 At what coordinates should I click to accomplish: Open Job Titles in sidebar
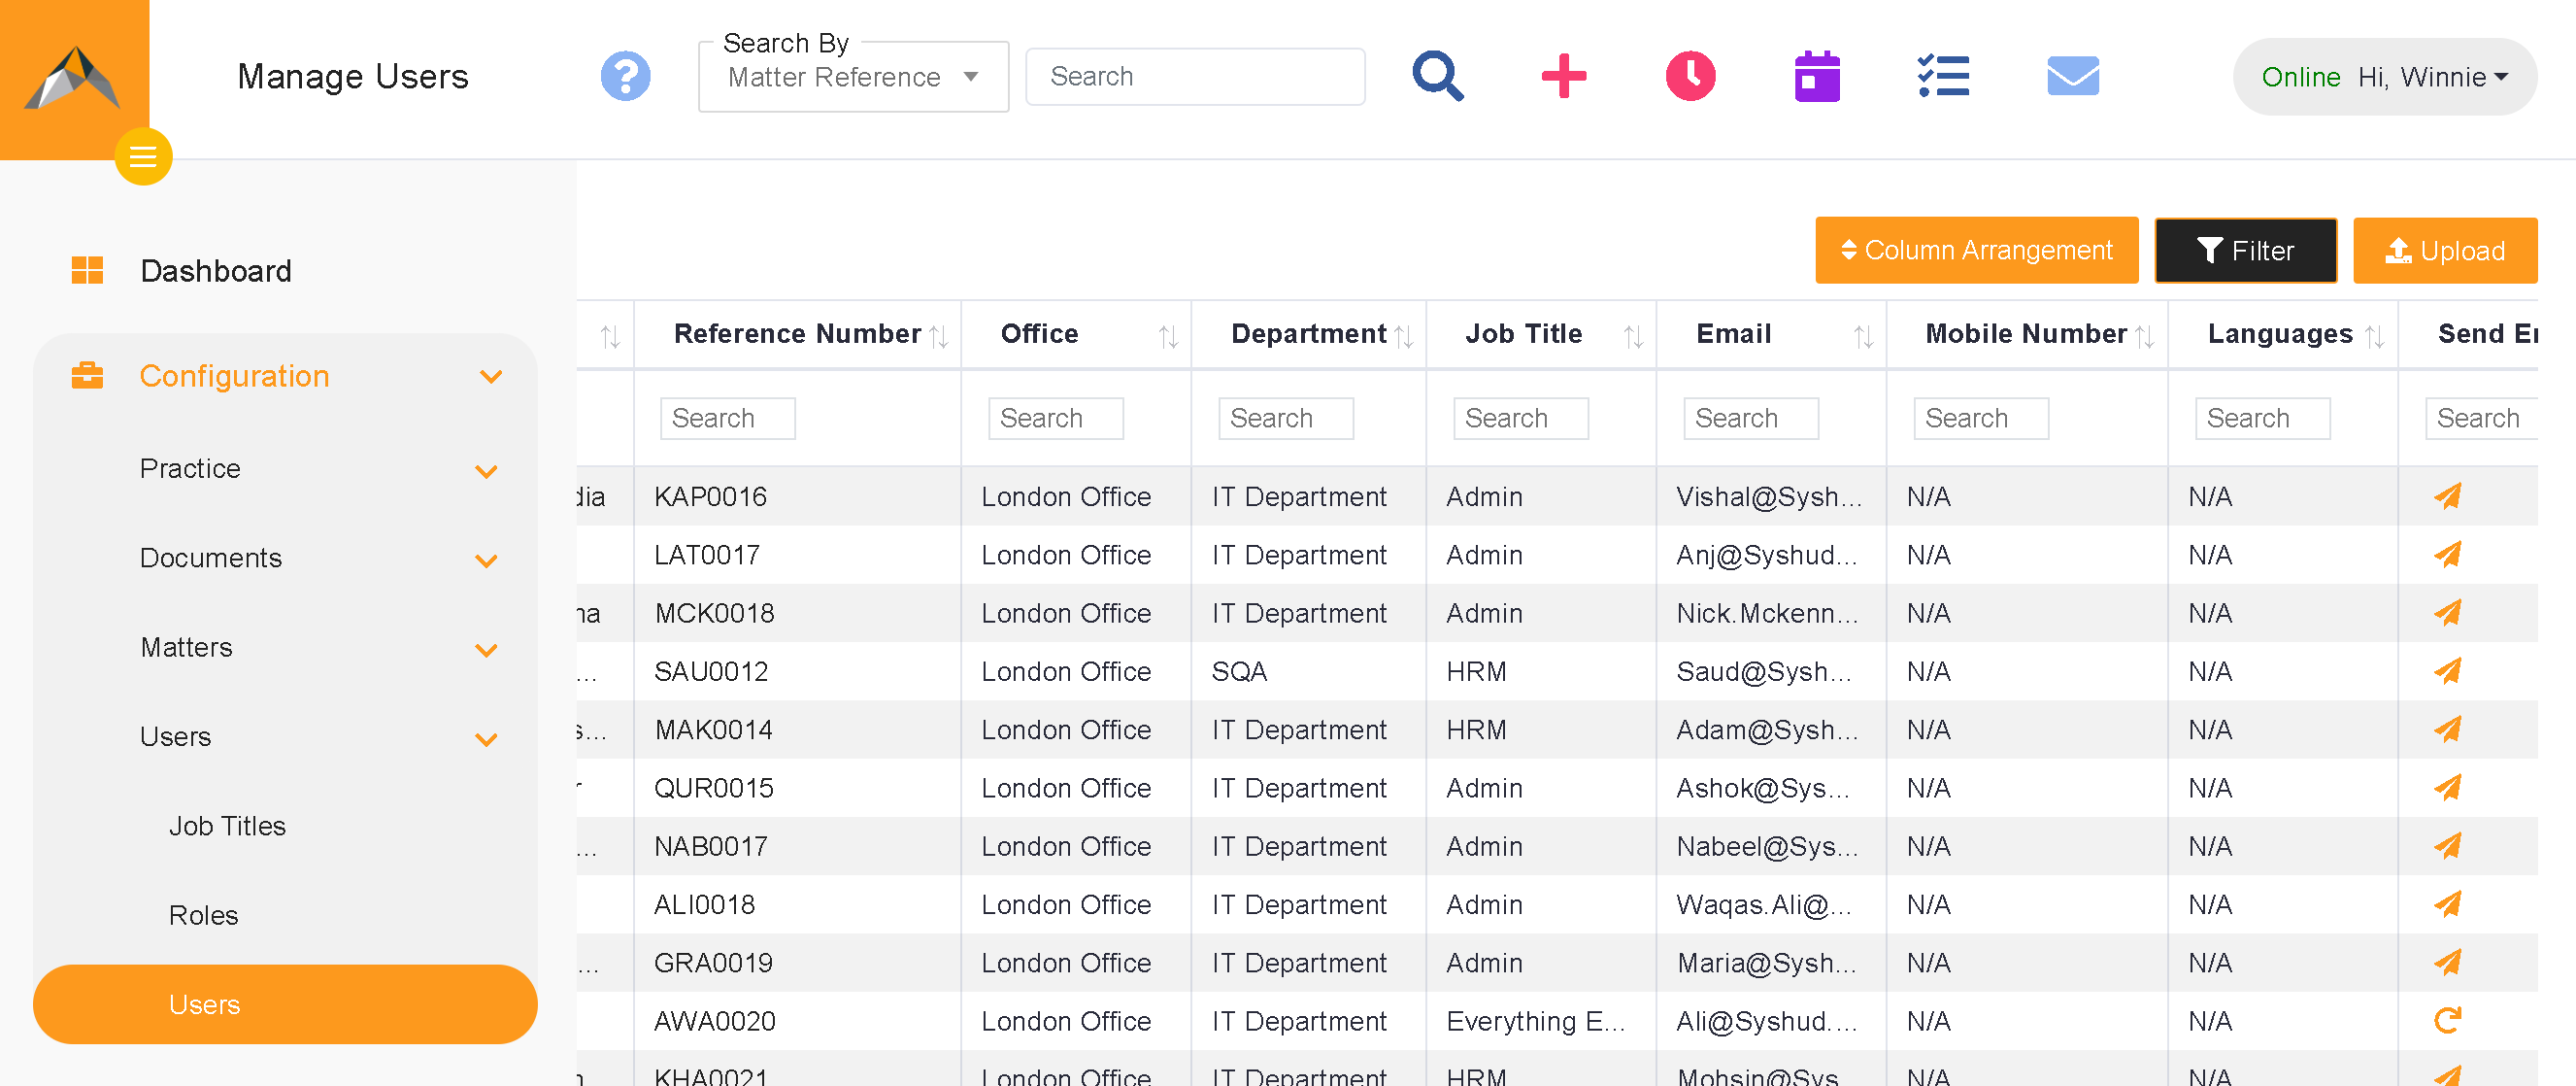[227, 826]
